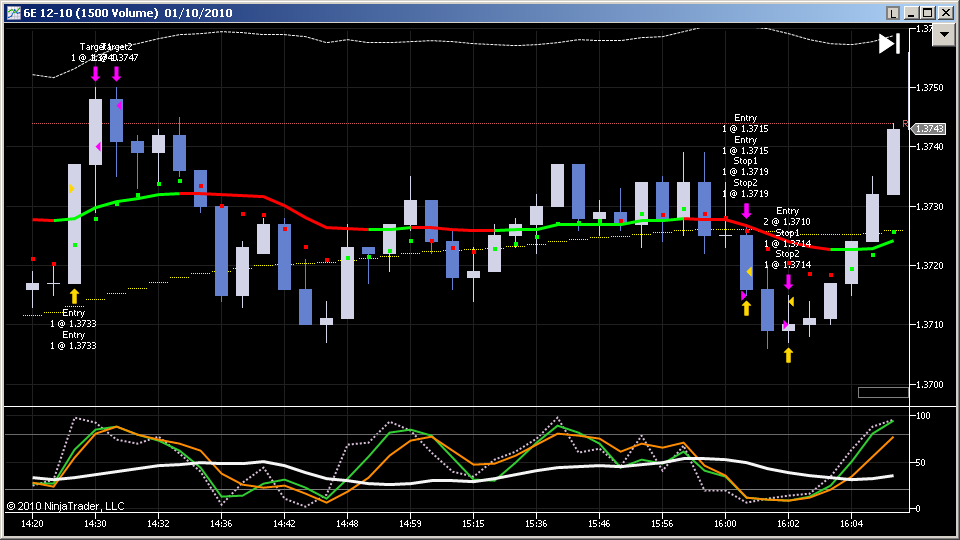Screen dimensions: 960x540
Task: Click the 1.3750 price axis label
Action: tap(929, 88)
